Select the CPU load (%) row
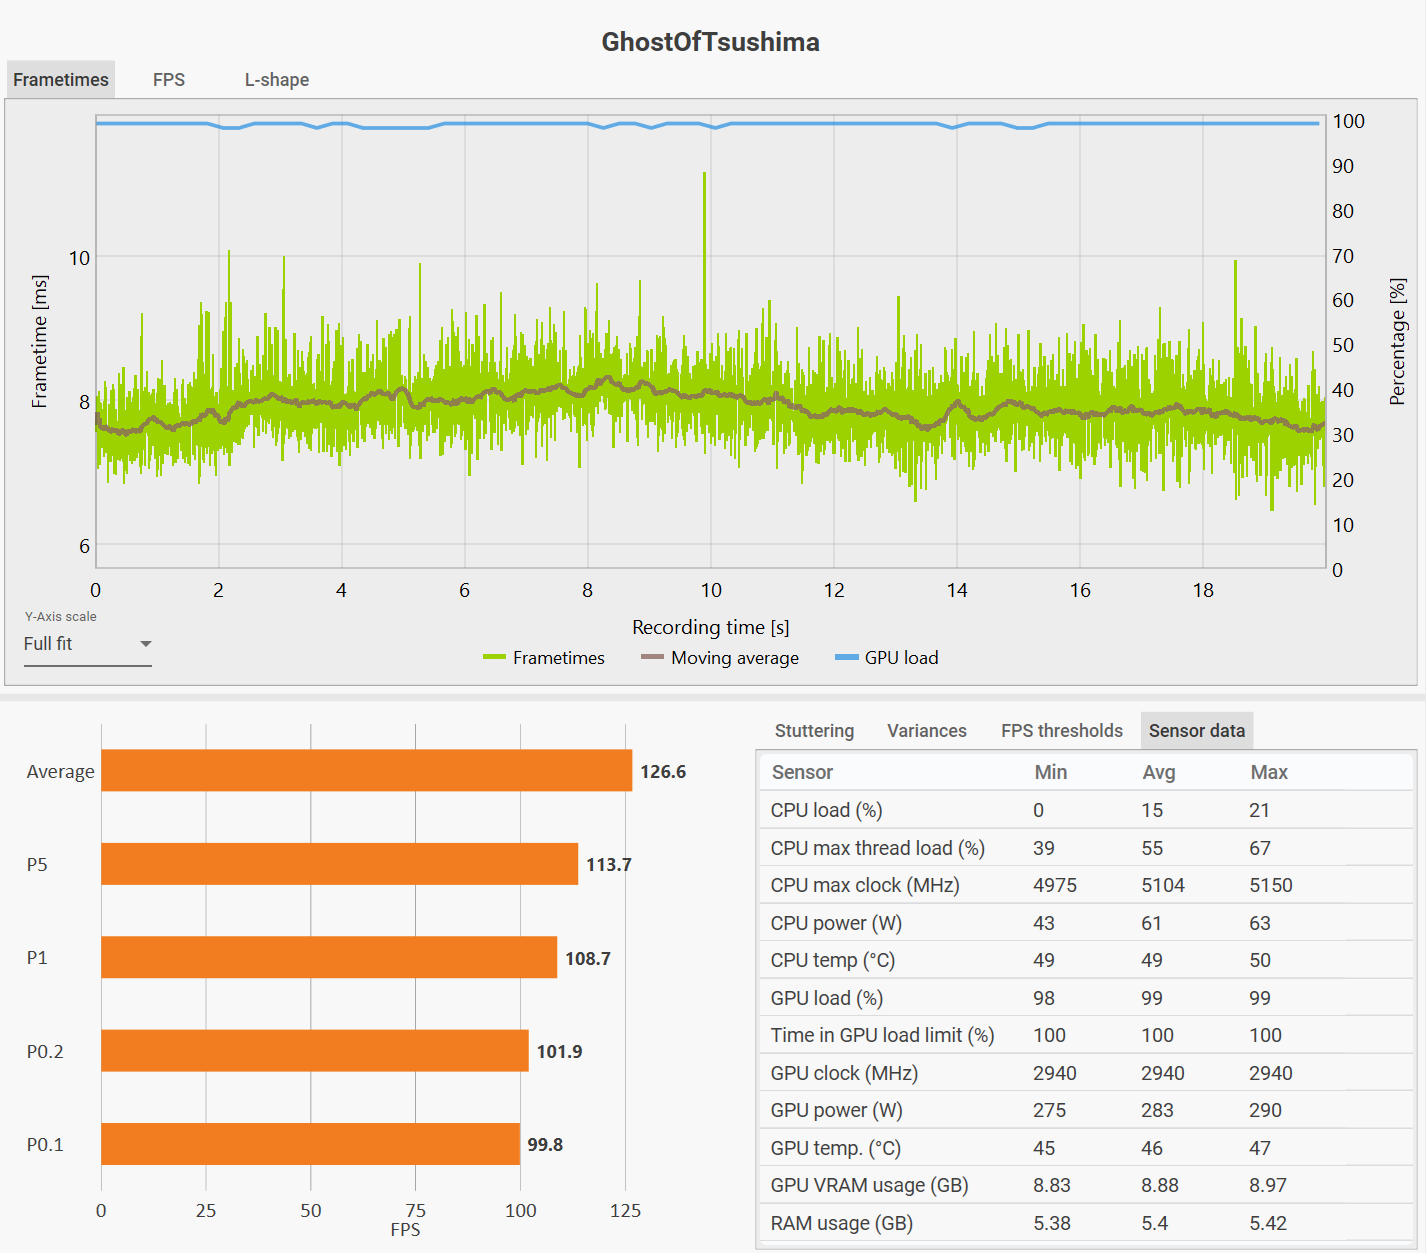Viewport: 1426px width, 1253px height. point(1087,810)
